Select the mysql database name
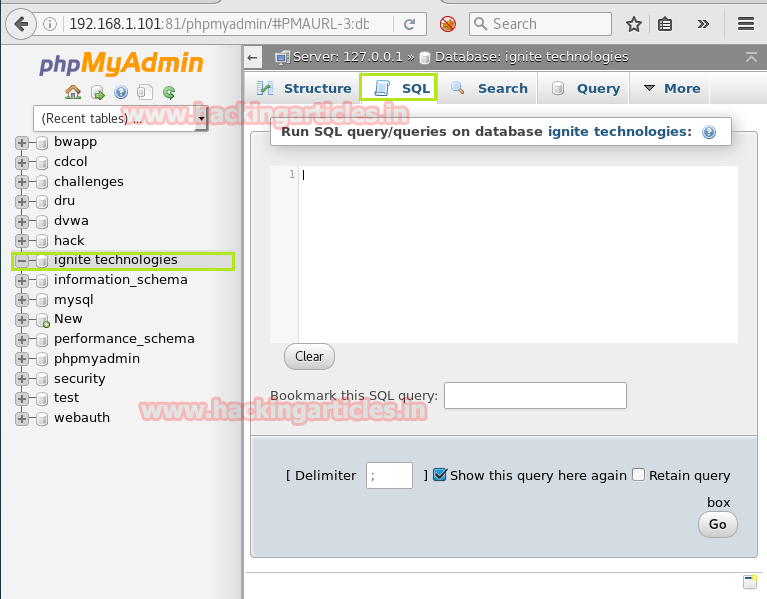The height and width of the screenshot is (599, 767). click(x=73, y=300)
